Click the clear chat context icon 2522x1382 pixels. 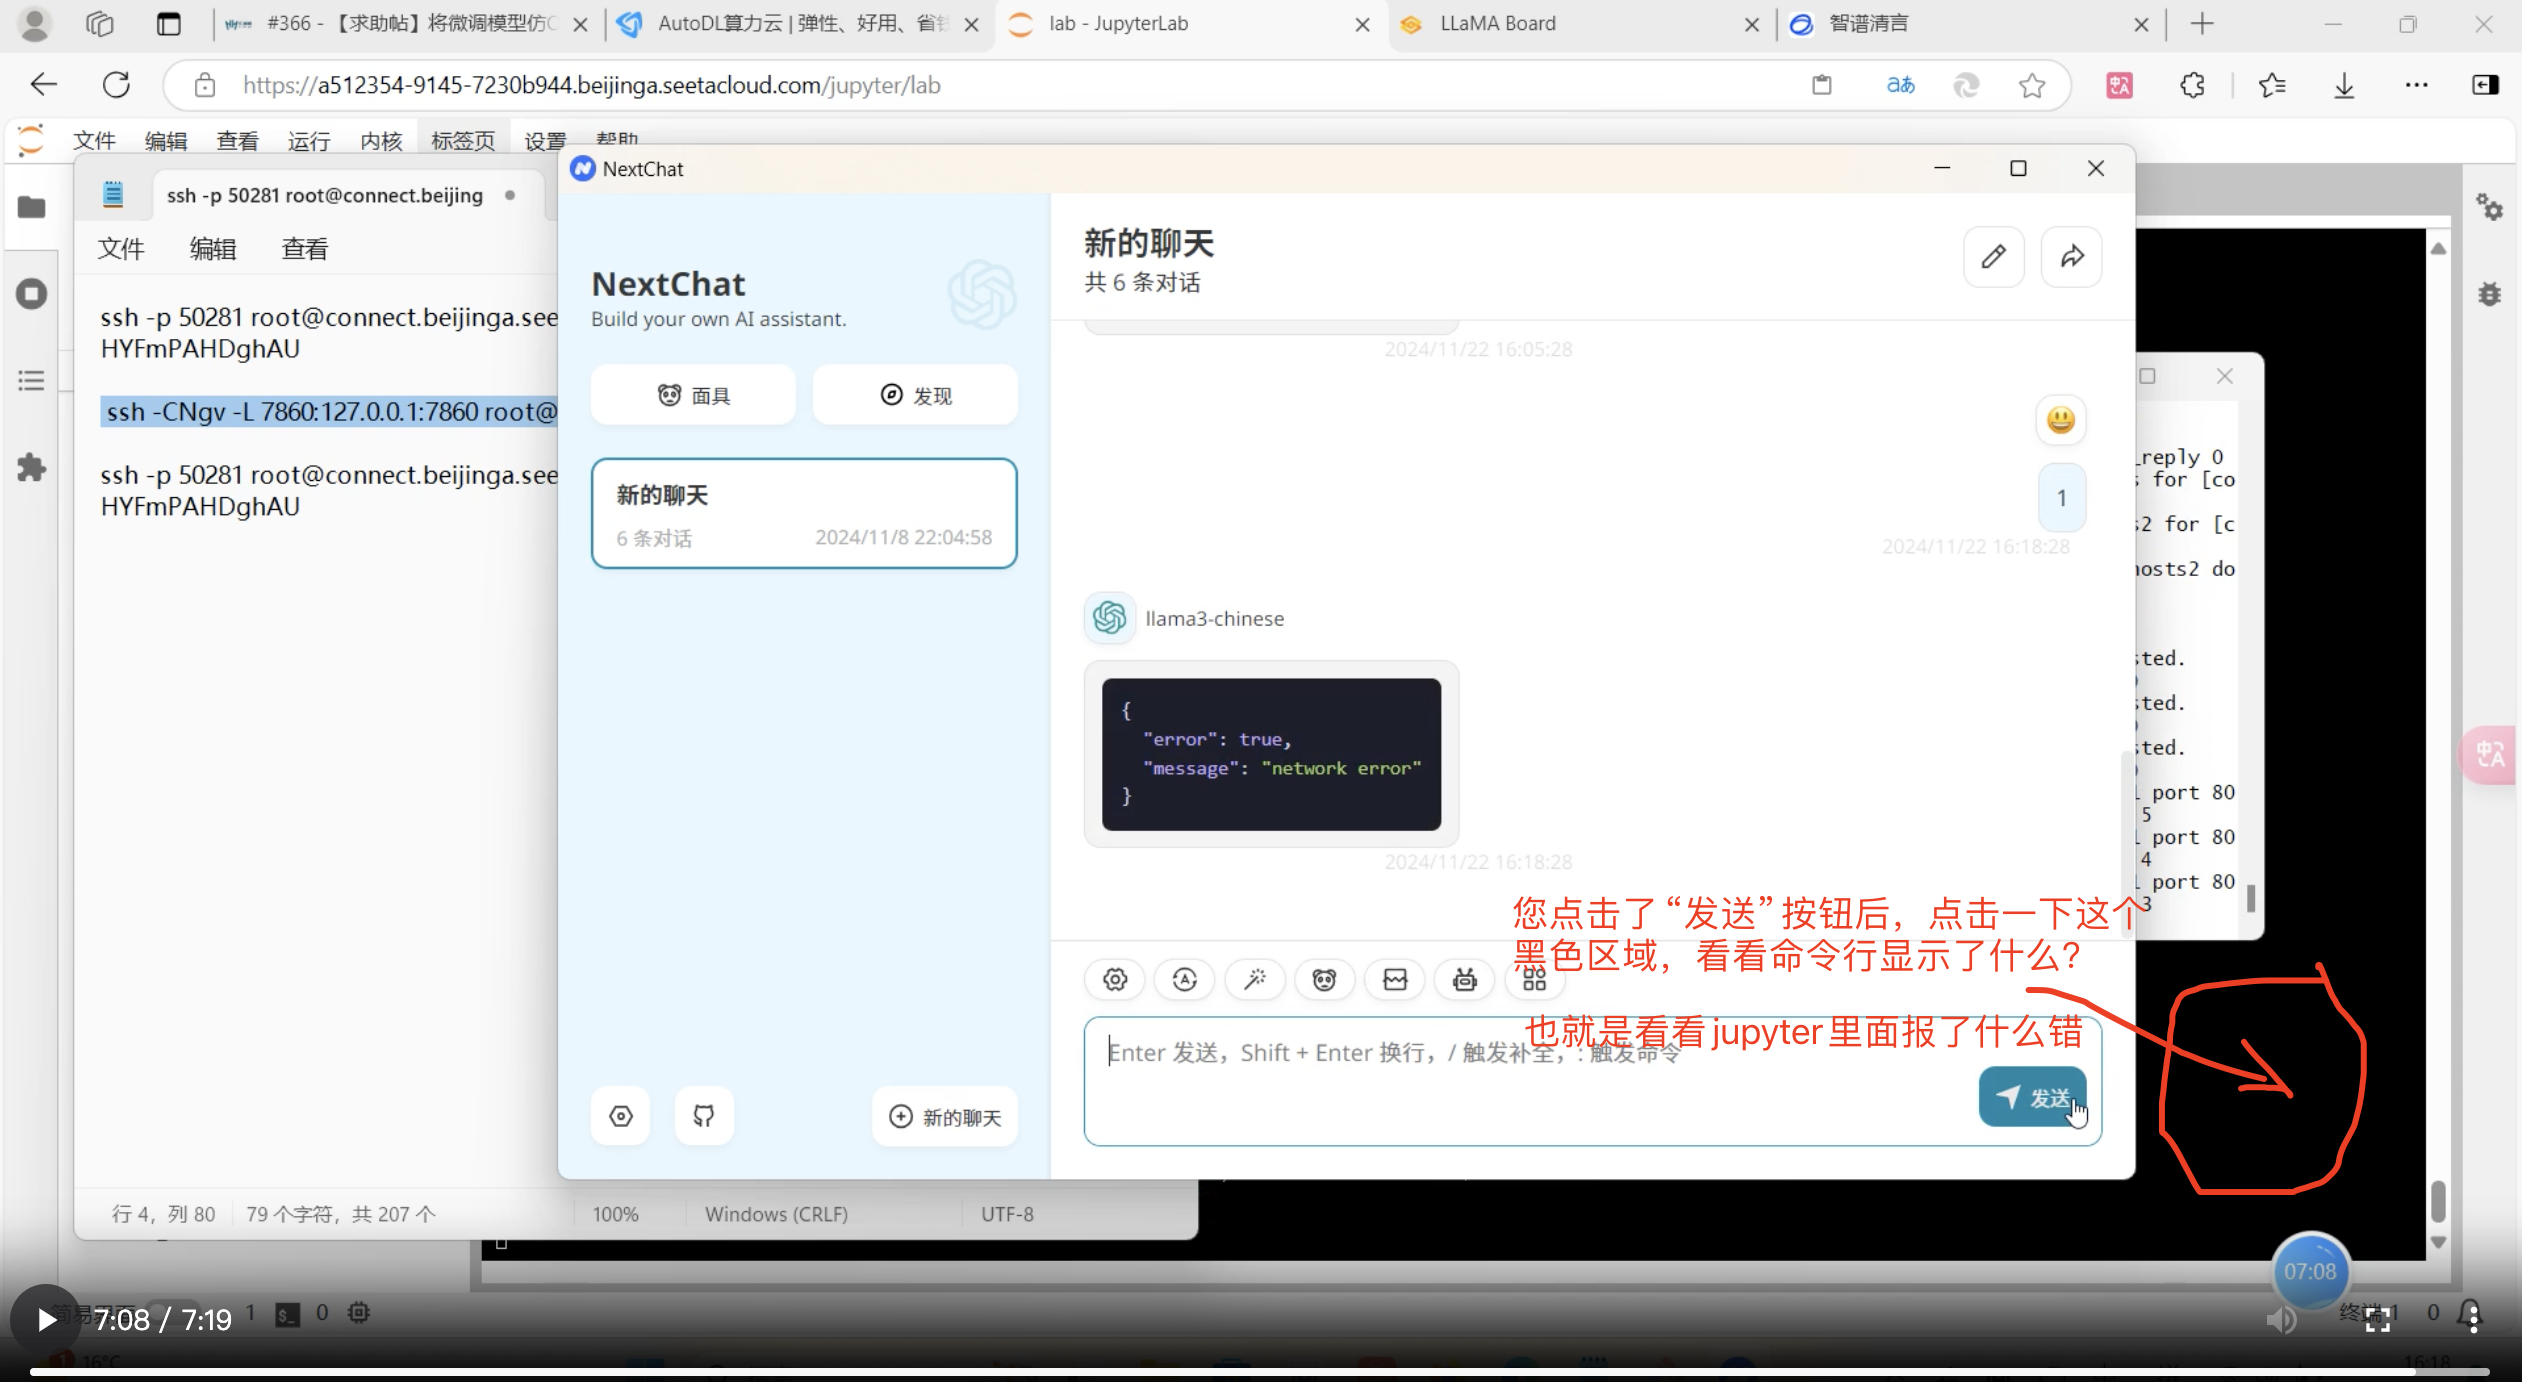[1395, 979]
